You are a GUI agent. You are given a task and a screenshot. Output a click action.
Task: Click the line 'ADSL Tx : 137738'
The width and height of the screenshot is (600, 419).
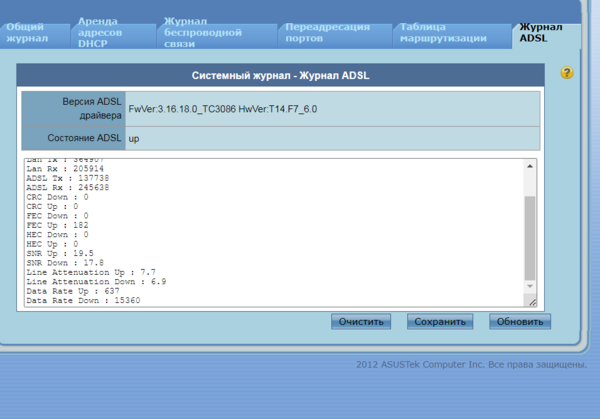coord(67,178)
